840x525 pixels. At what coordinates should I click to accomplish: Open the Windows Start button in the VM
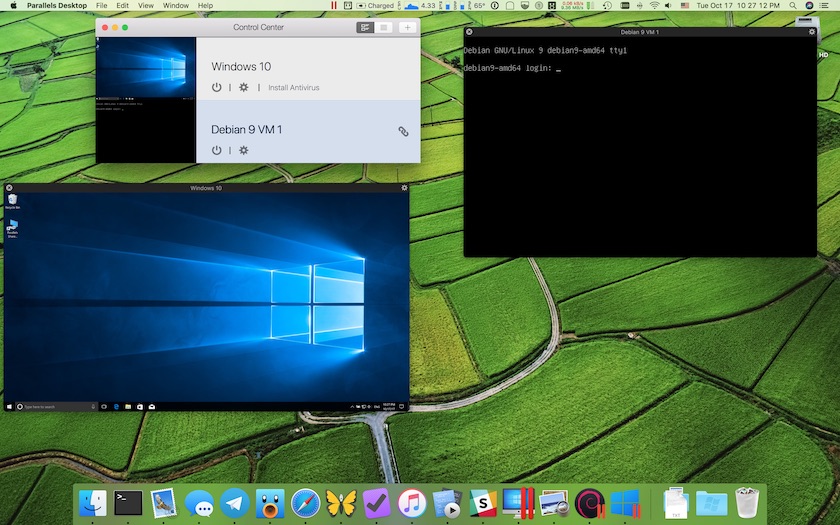(x=9, y=407)
